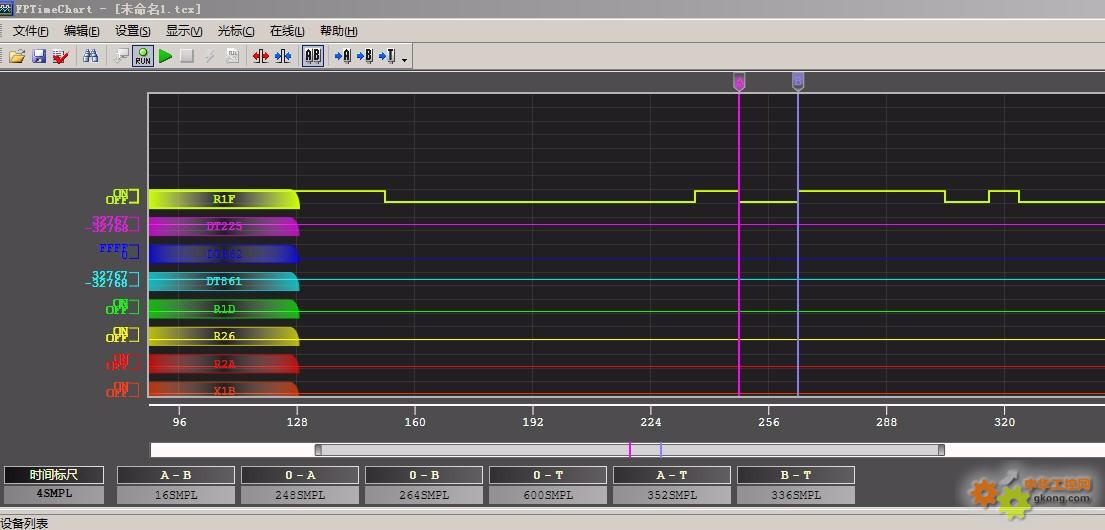Open the 编辑(E) menu
The width and height of the screenshot is (1105, 530).
[81, 31]
